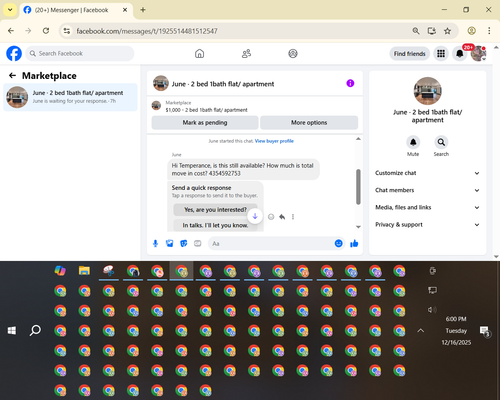Reload the page
This screenshot has height=400, width=500.
(46, 31)
